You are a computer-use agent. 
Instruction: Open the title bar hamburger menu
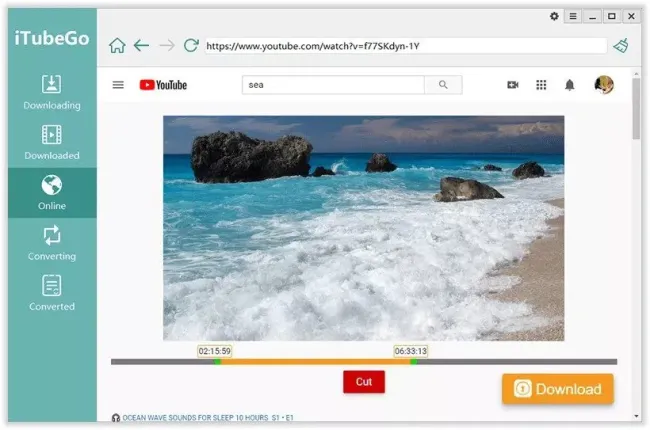[573, 16]
